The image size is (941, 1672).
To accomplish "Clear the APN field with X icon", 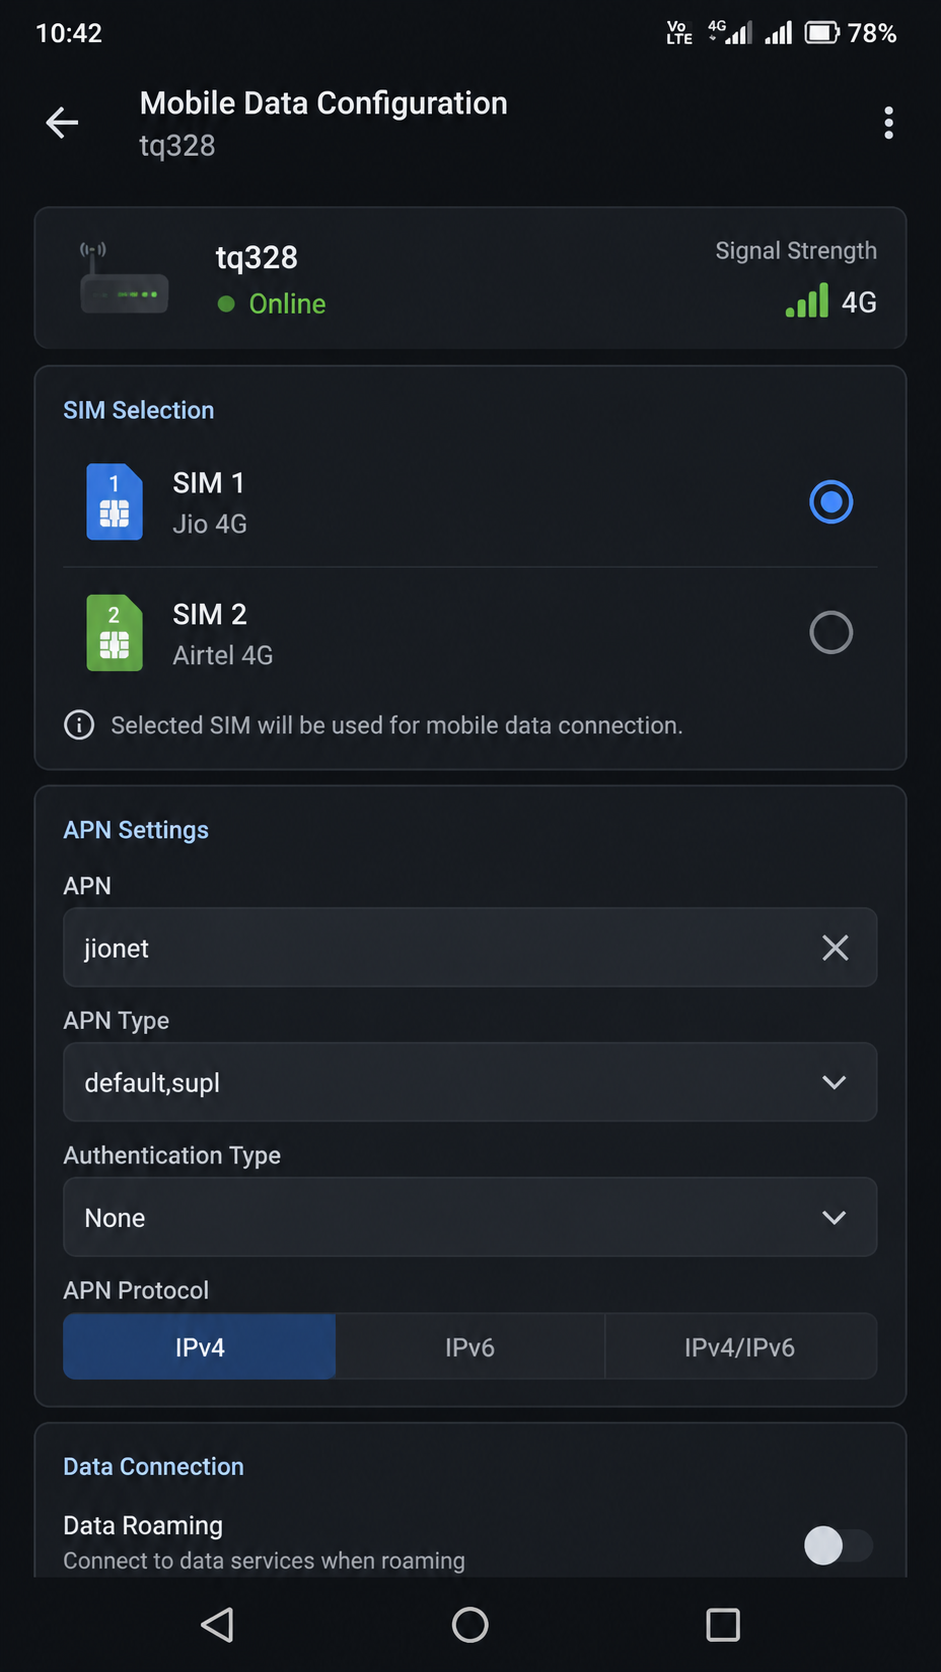I will [x=835, y=948].
